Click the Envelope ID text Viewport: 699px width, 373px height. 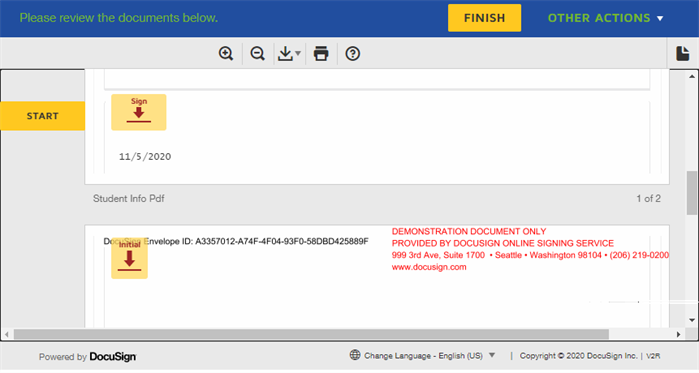point(236,242)
